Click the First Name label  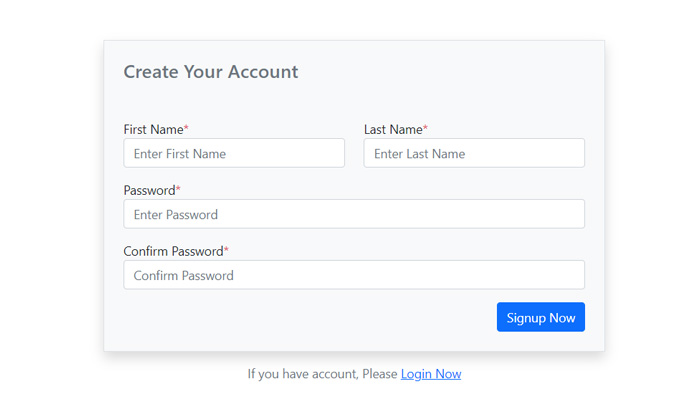pos(156,129)
